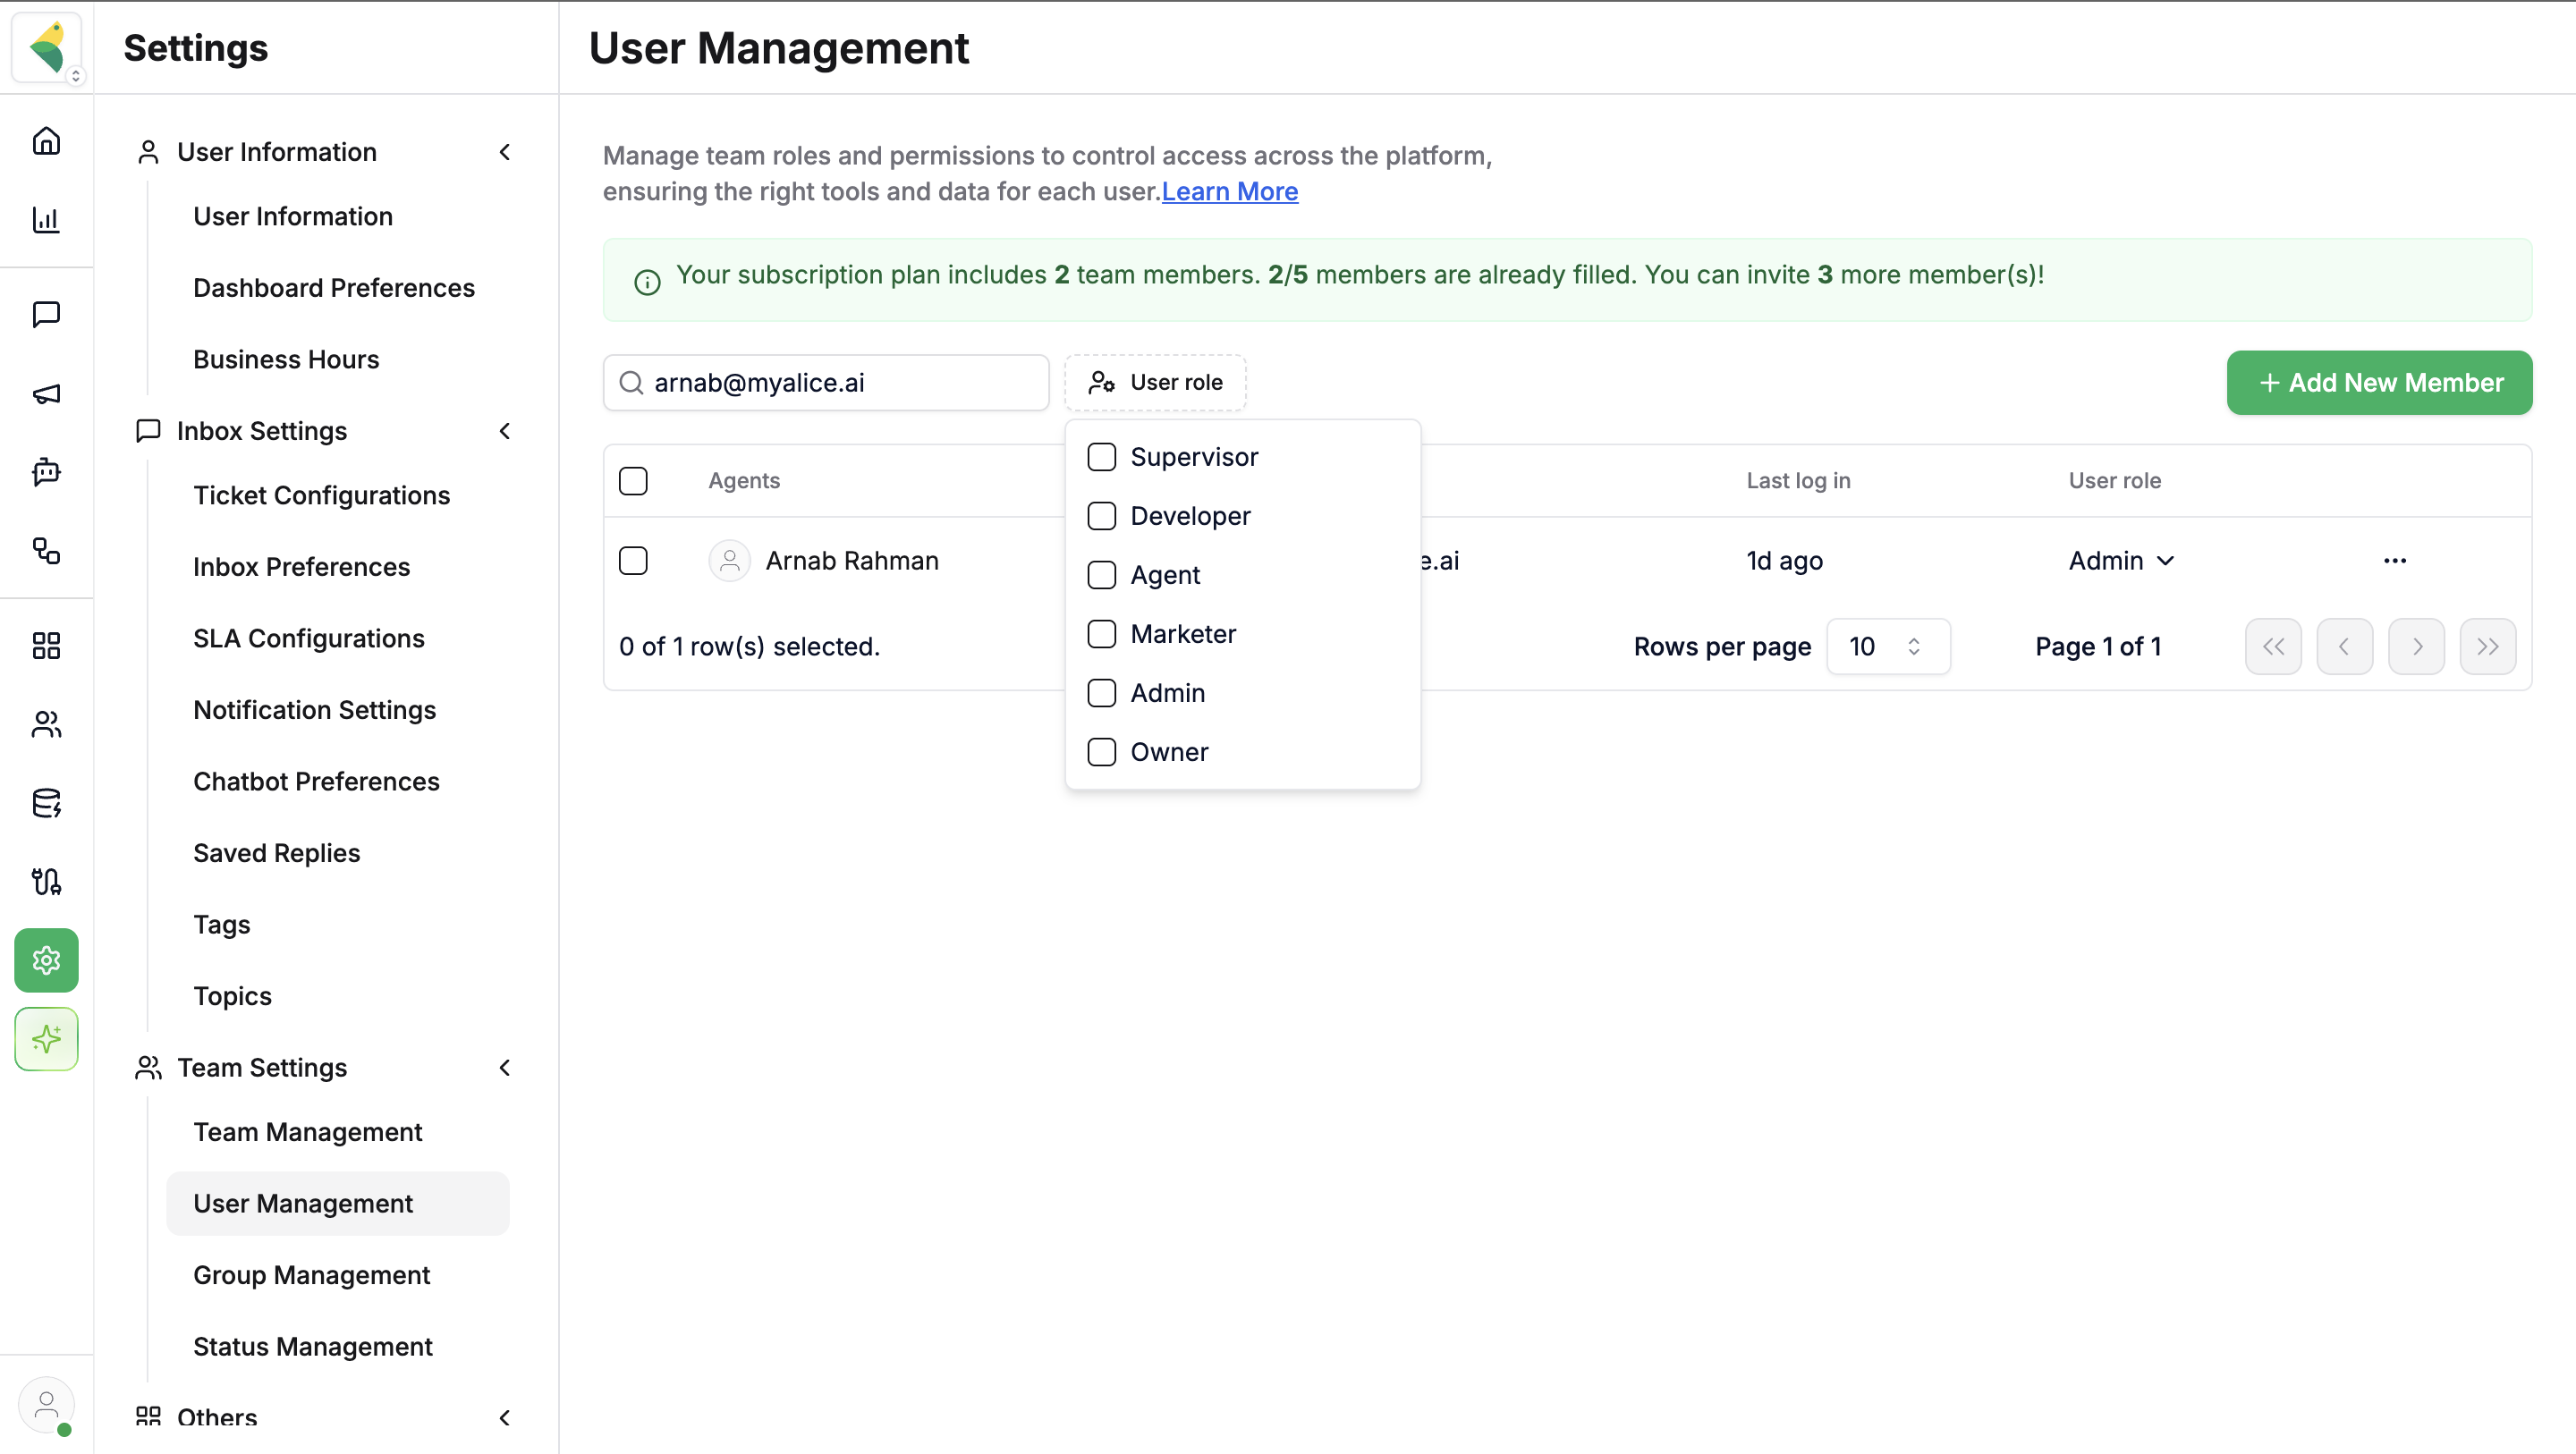This screenshot has width=2576, height=1454.
Task: Open Chatbot Preferences
Action: [x=316, y=782]
